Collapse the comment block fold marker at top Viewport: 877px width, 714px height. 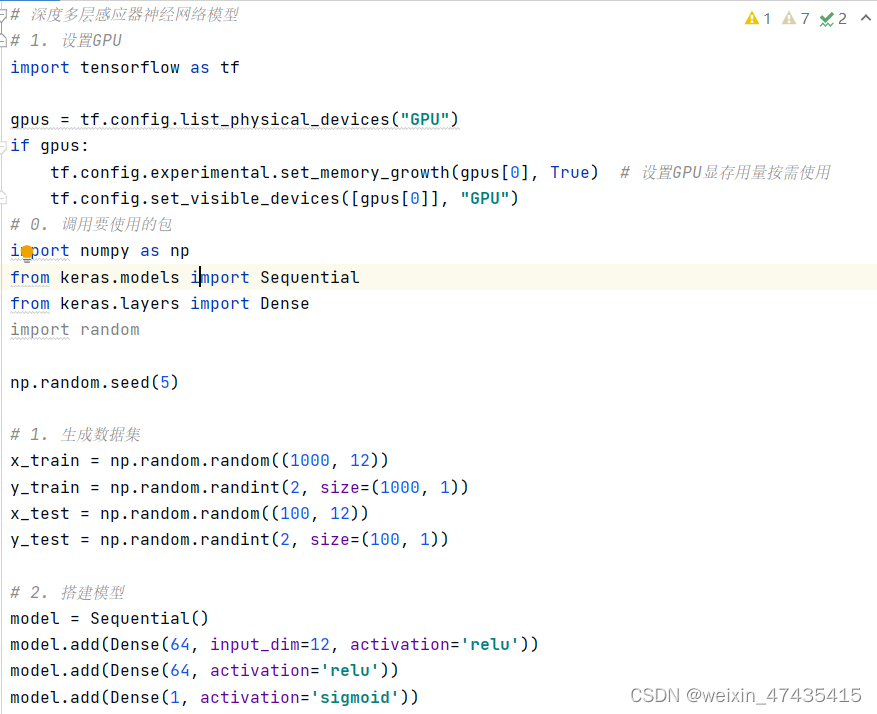3,15
